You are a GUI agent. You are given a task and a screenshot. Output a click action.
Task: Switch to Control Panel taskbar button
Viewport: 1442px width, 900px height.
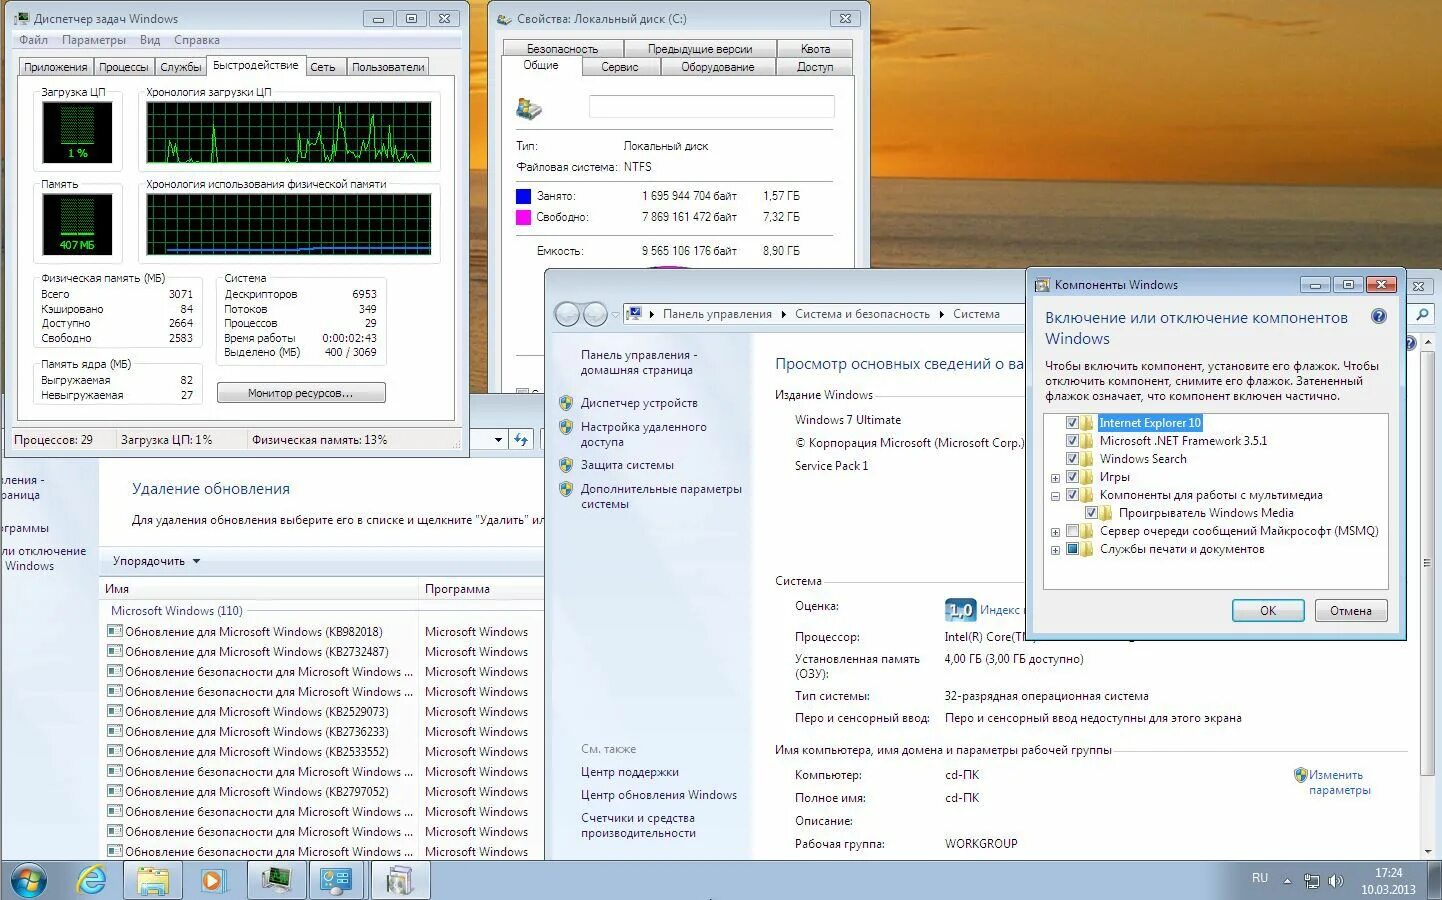(337, 880)
